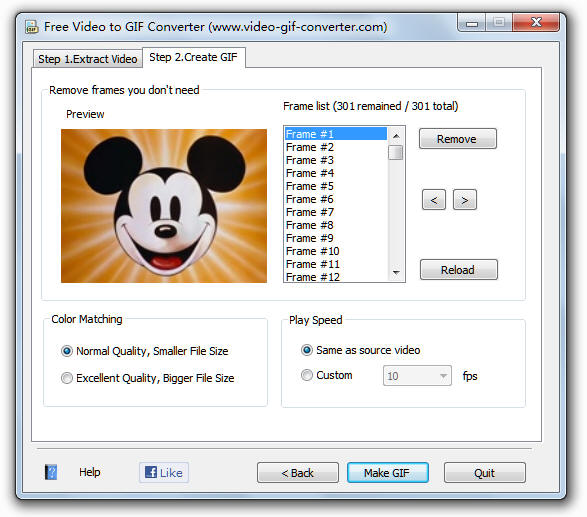Click the frame list scrollbar thumb

[396, 152]
